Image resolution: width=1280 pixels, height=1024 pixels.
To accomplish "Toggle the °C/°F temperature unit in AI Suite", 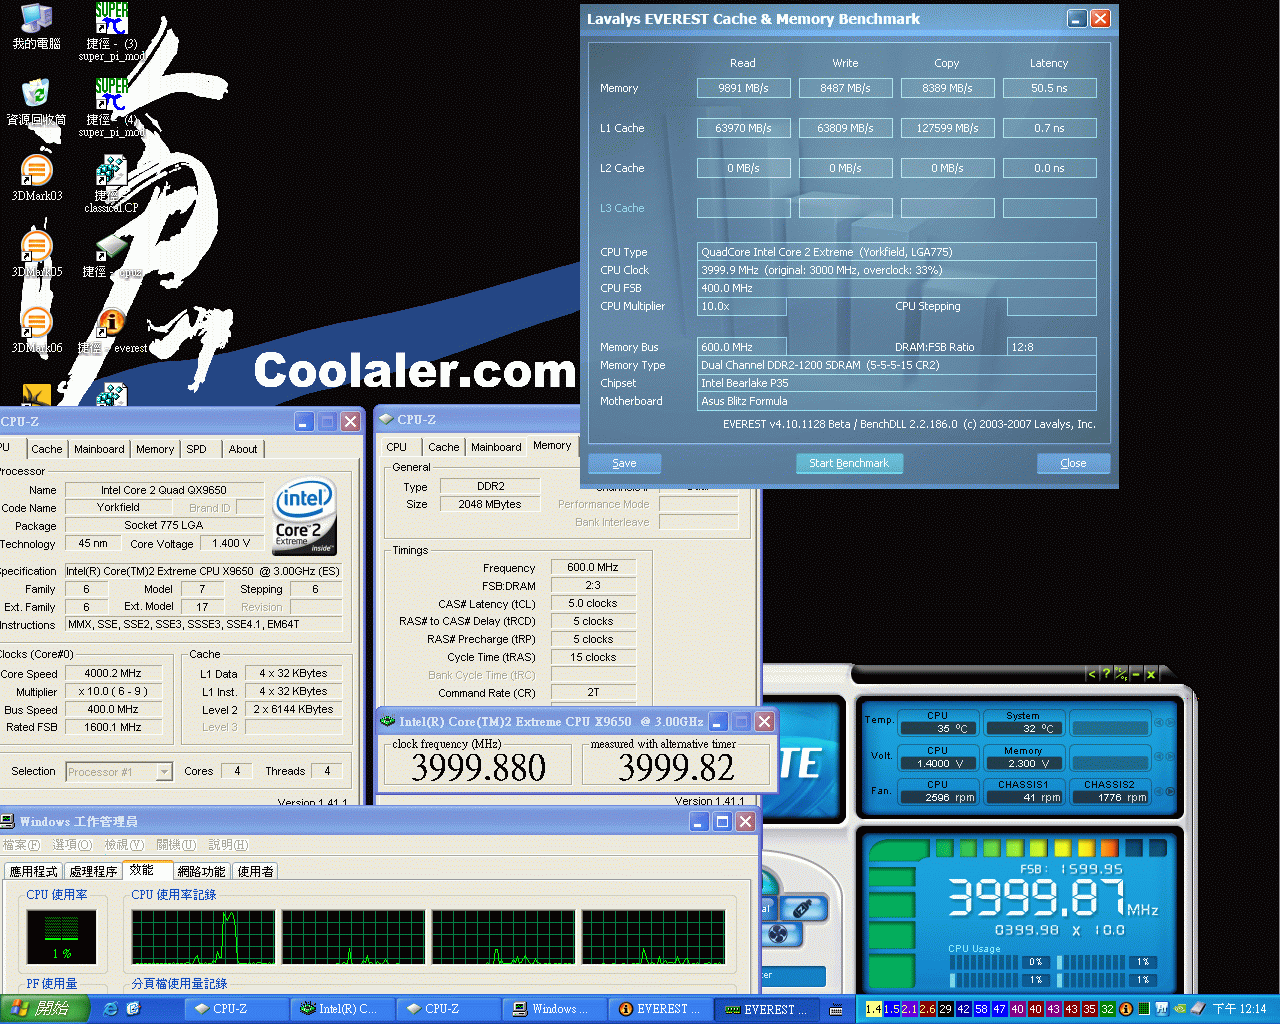I will [1121, 674].
